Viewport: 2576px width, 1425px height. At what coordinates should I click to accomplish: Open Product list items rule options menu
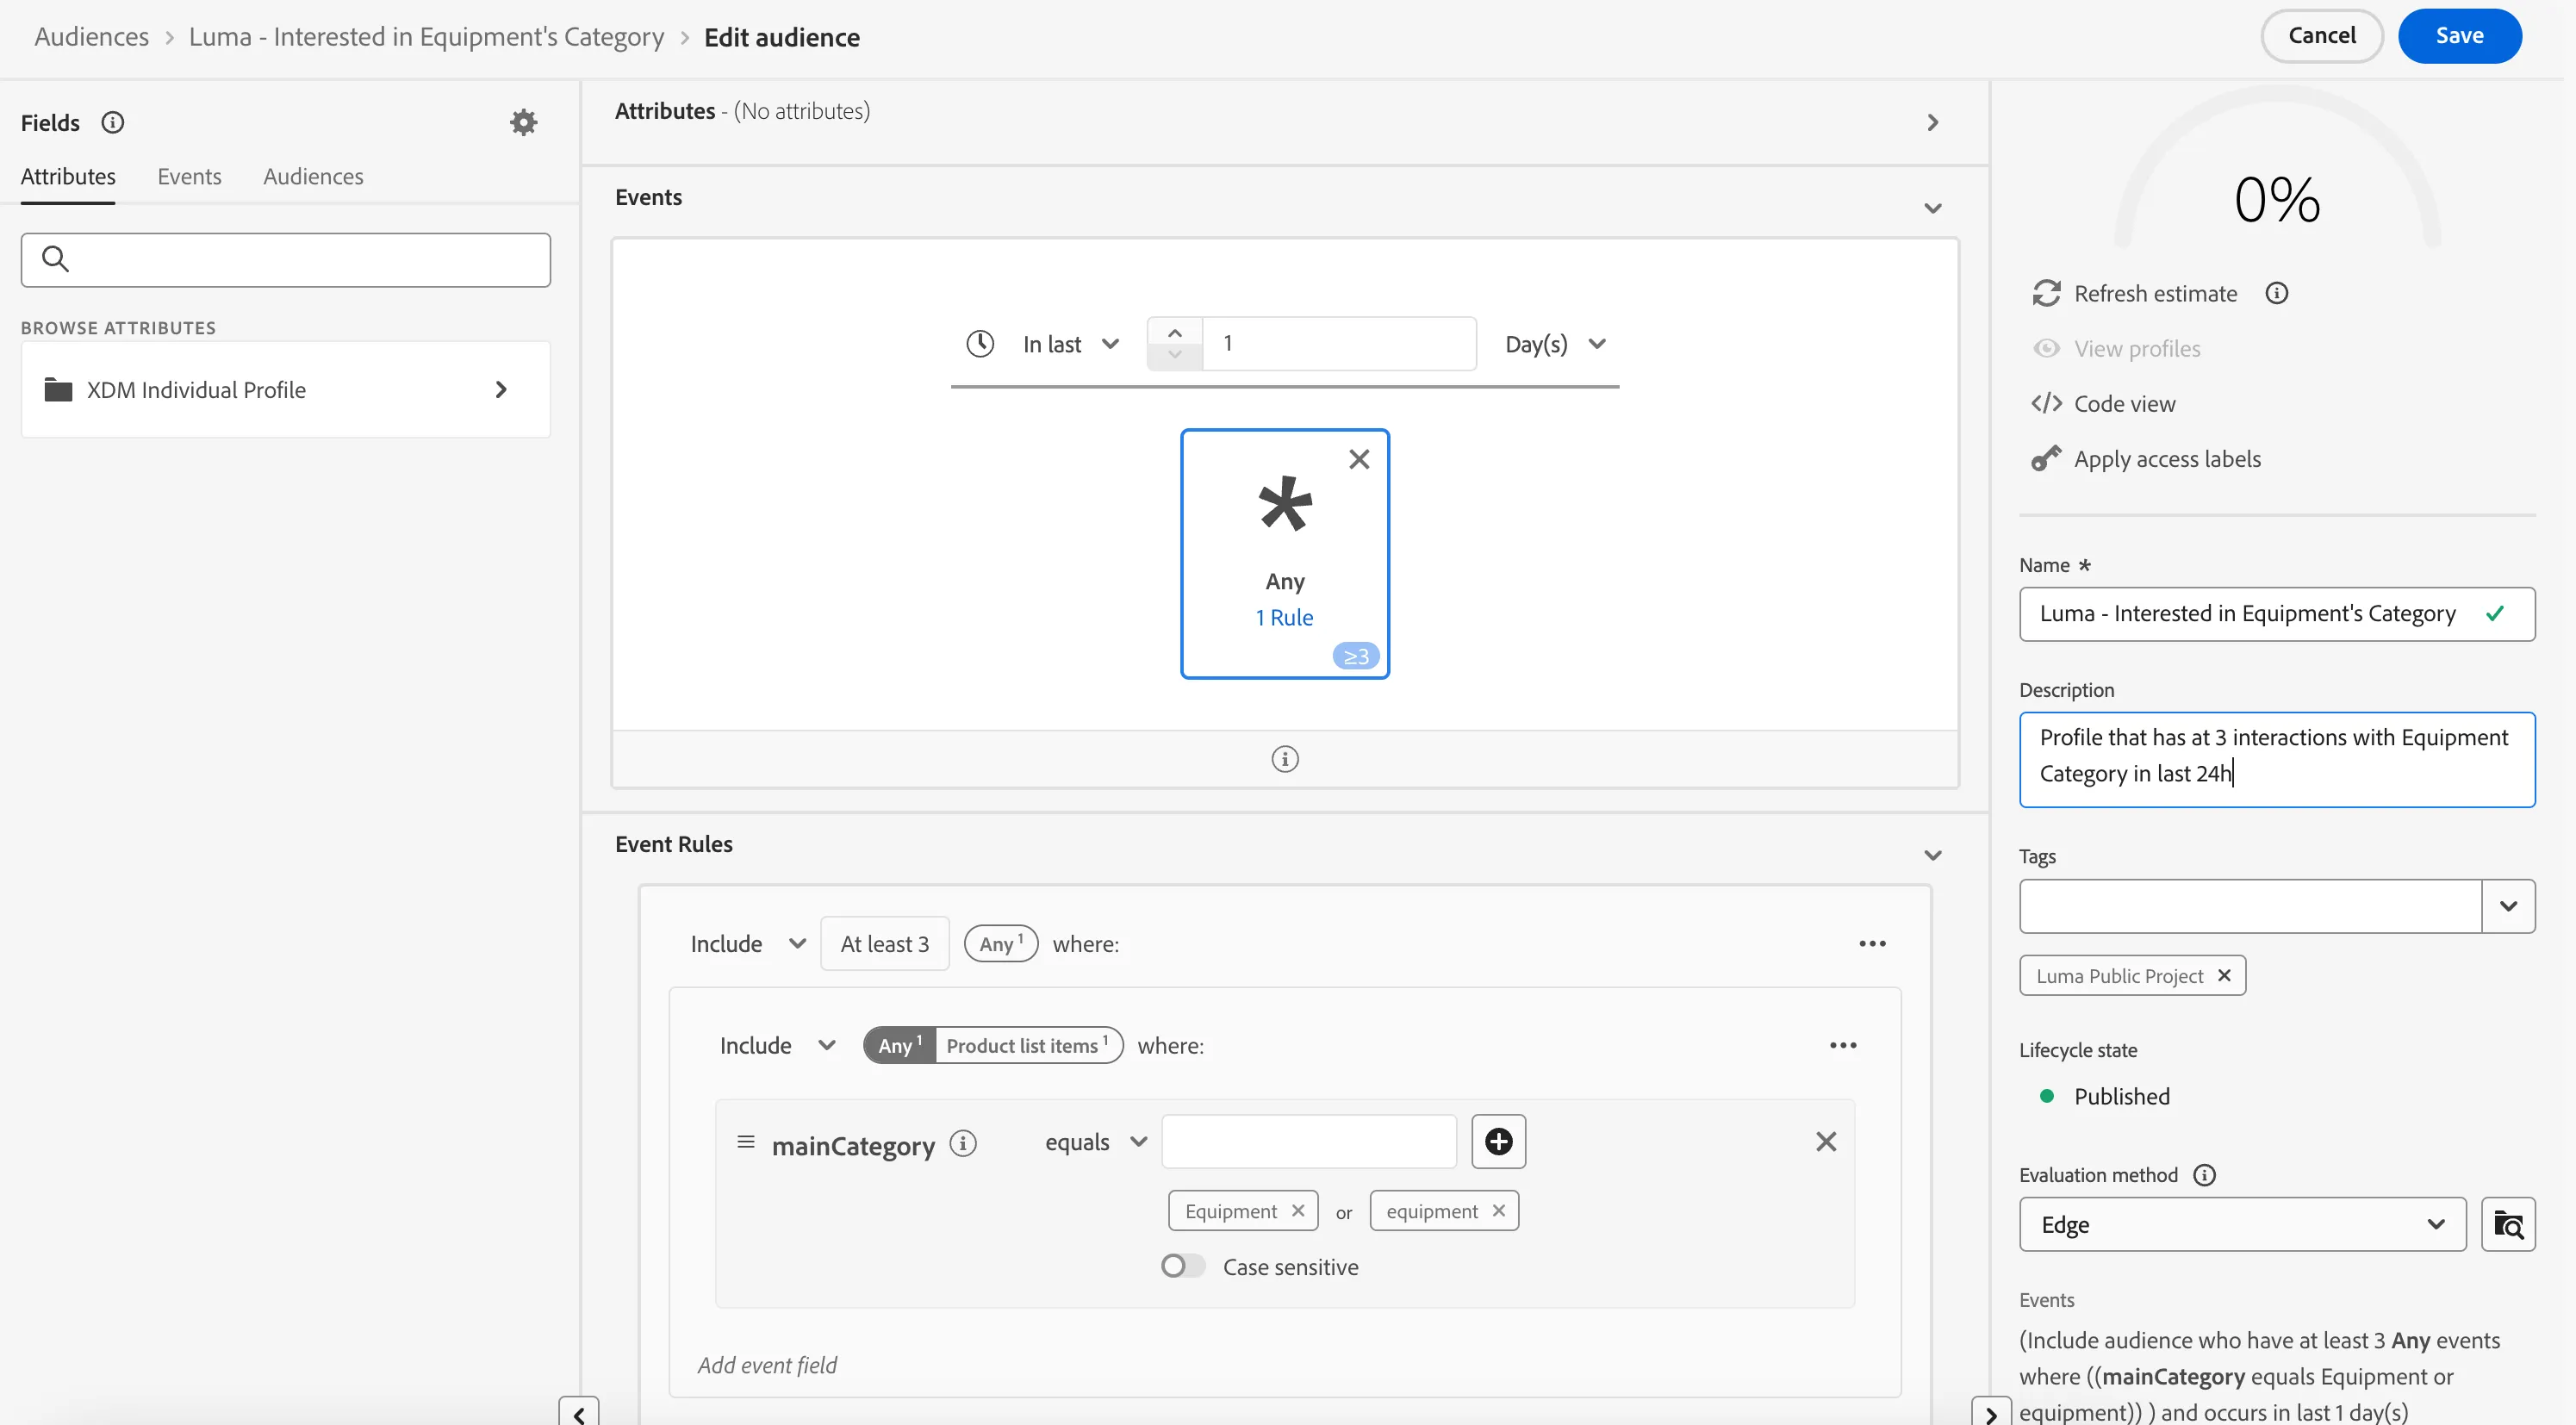(x=1843, y=1045)
